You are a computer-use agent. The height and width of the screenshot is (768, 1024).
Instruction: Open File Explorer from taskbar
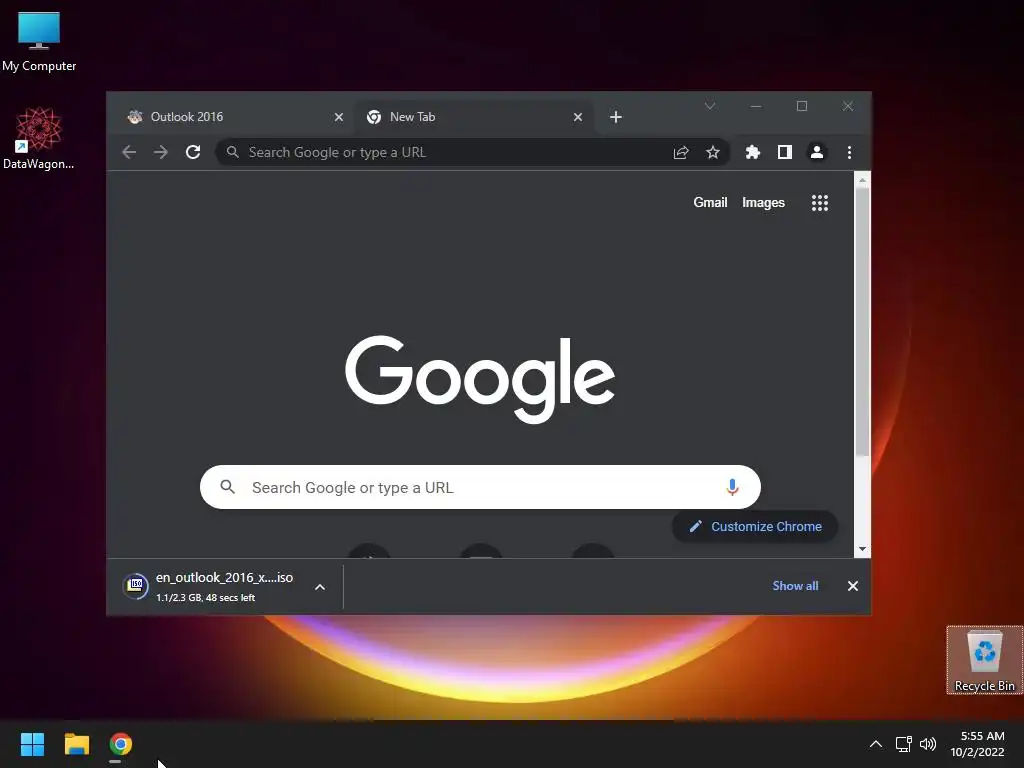click(76, 744)
